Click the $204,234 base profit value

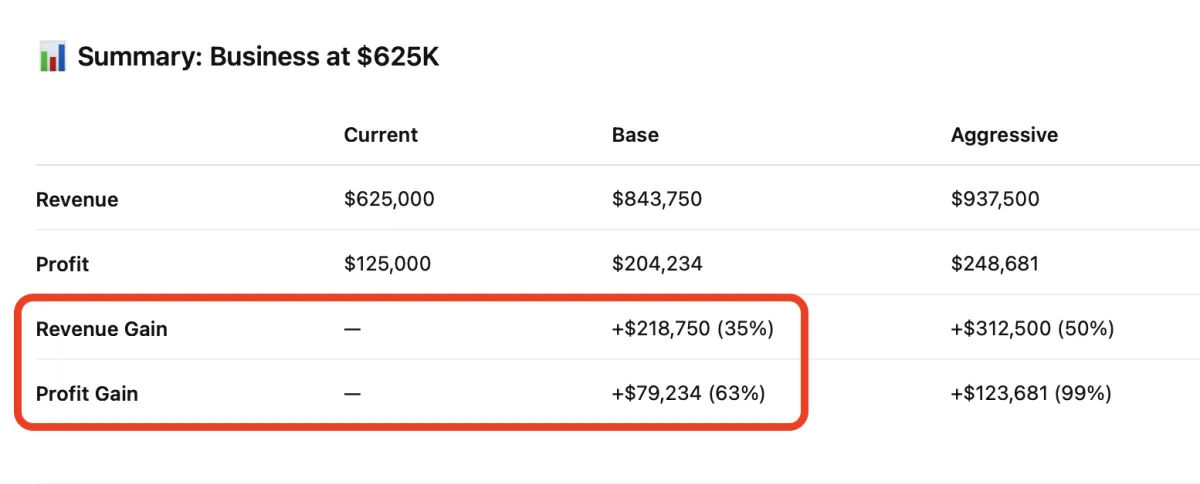[657, 264]
